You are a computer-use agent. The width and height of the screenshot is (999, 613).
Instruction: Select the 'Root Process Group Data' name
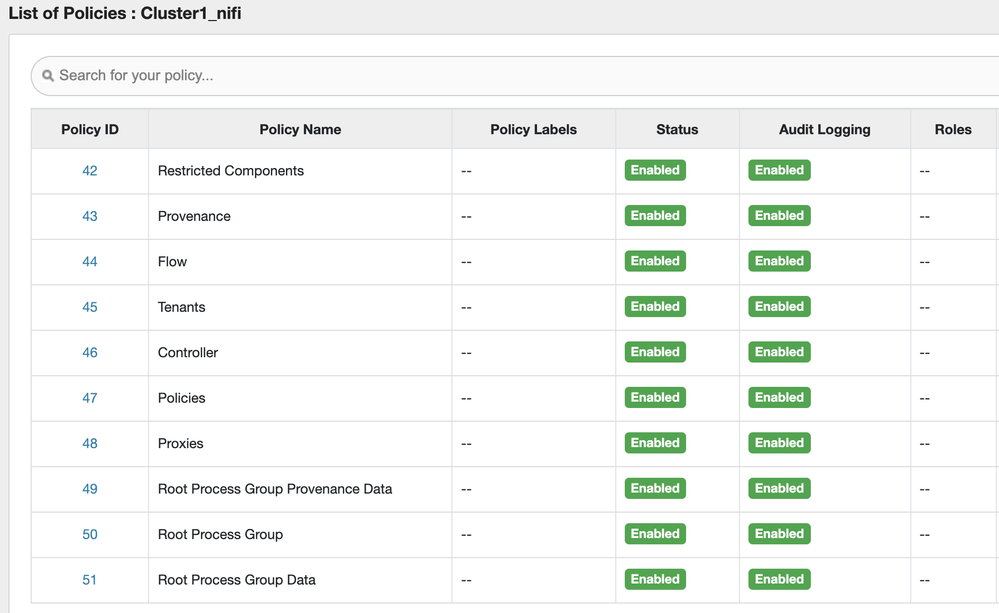pyautogui.click(x=237, y=580)
